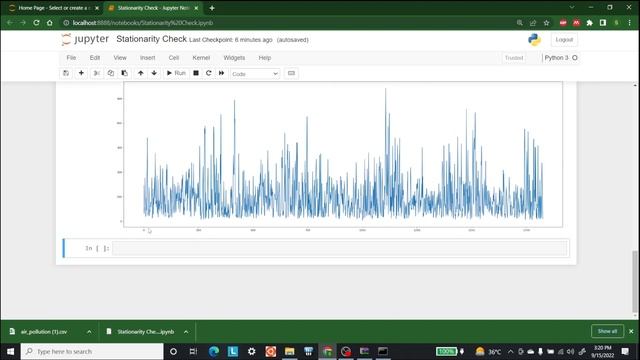Open a new browser tab
Screen dimensions: 640x360
point(212,8)
